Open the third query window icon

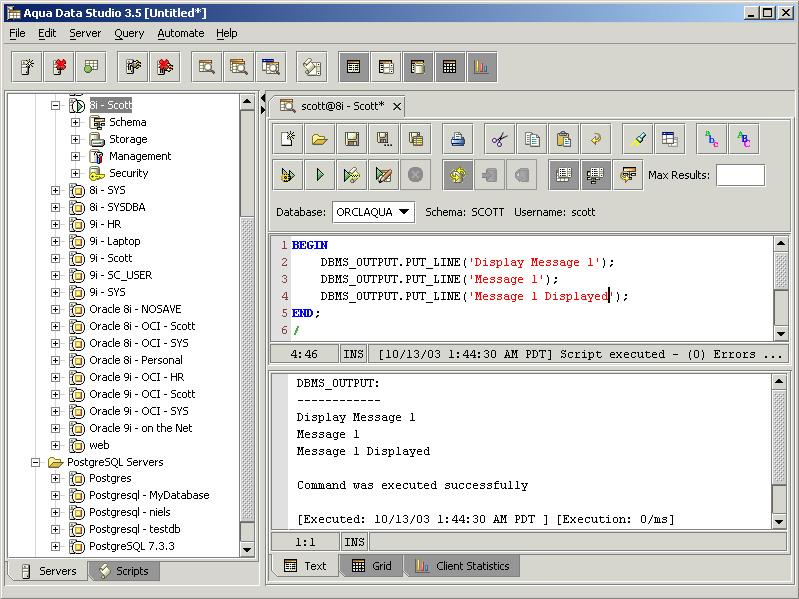(x=271, y=67)
